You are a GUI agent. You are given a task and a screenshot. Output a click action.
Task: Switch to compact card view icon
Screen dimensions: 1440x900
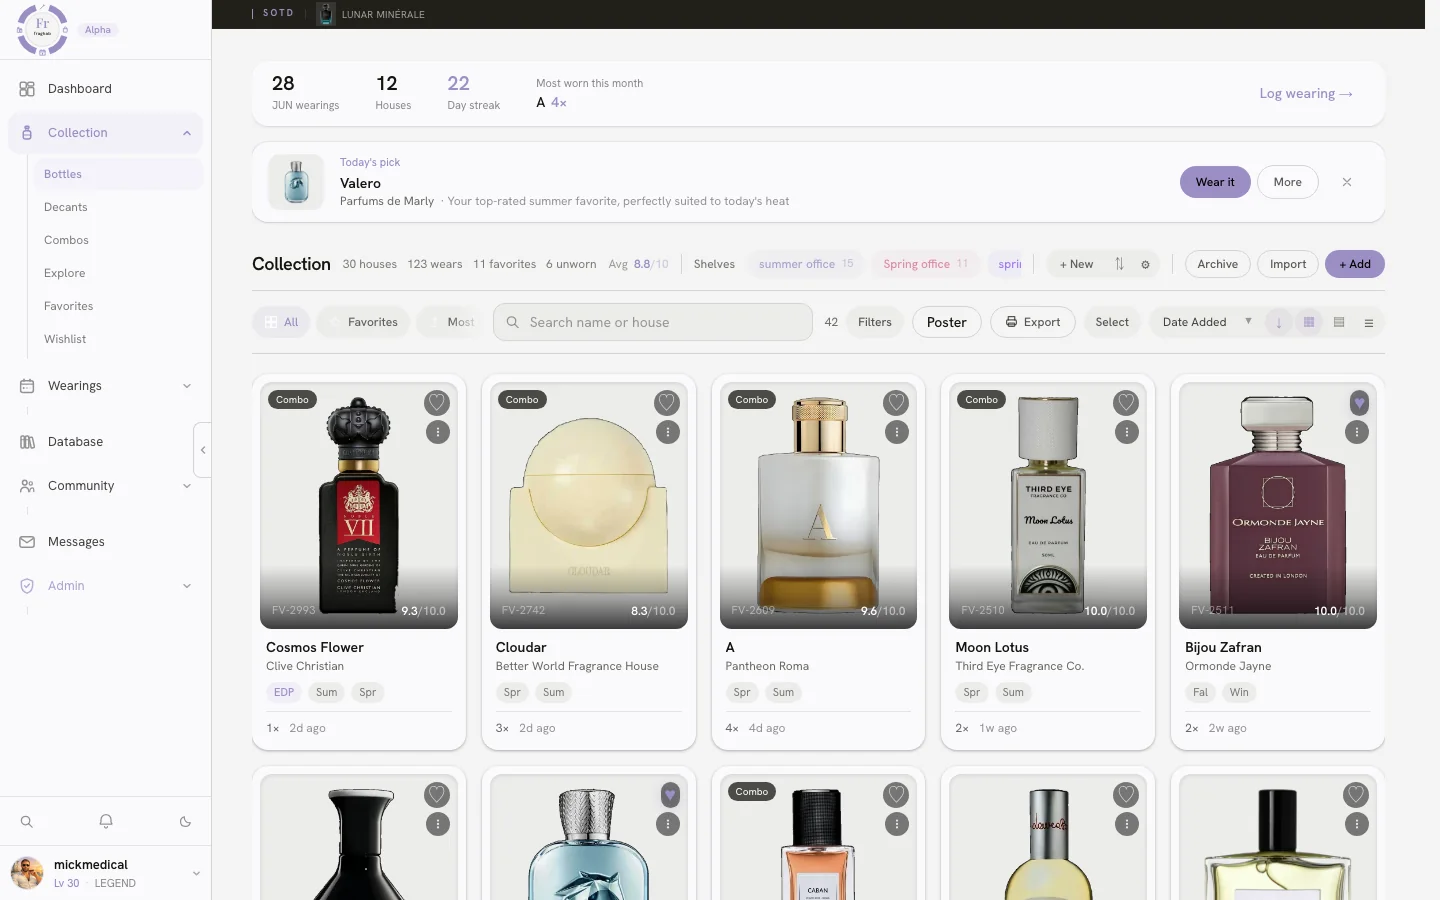pyautogui.click(x=1339, y=322)
